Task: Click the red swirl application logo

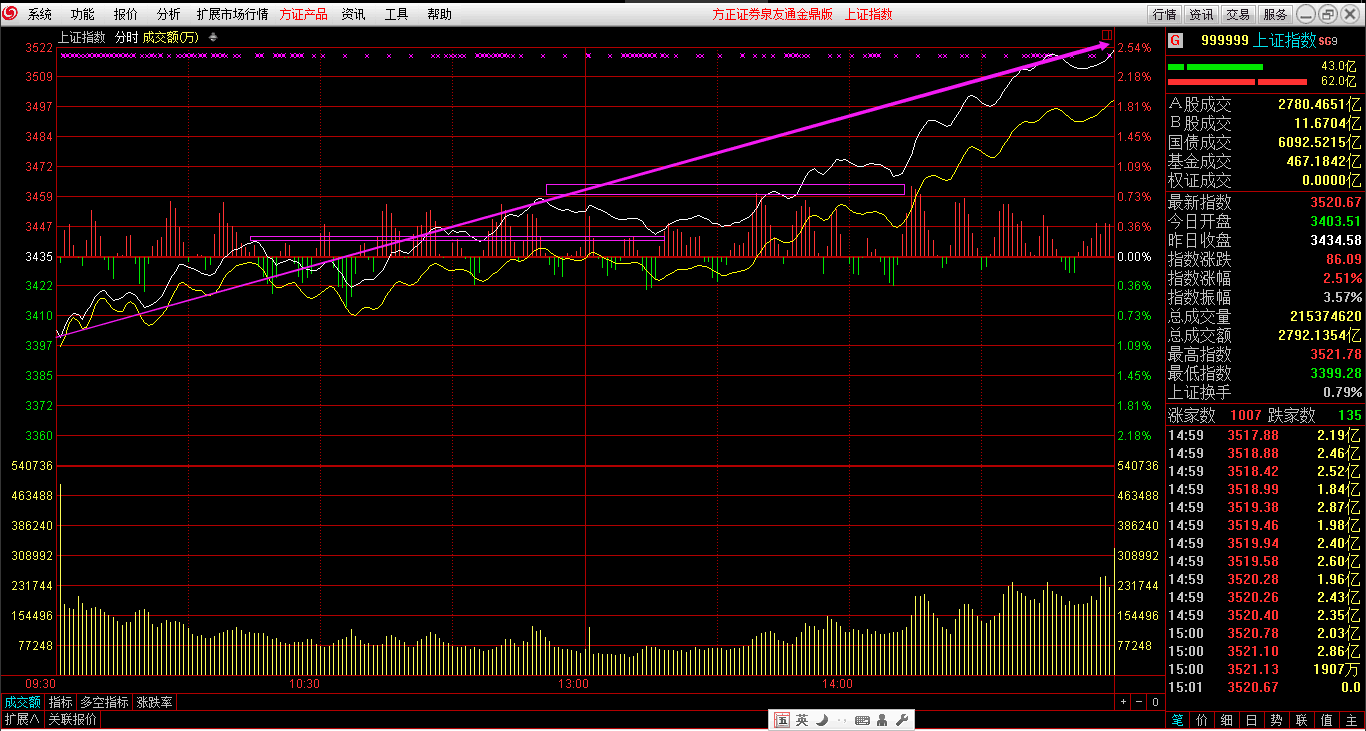Action: 11,14
